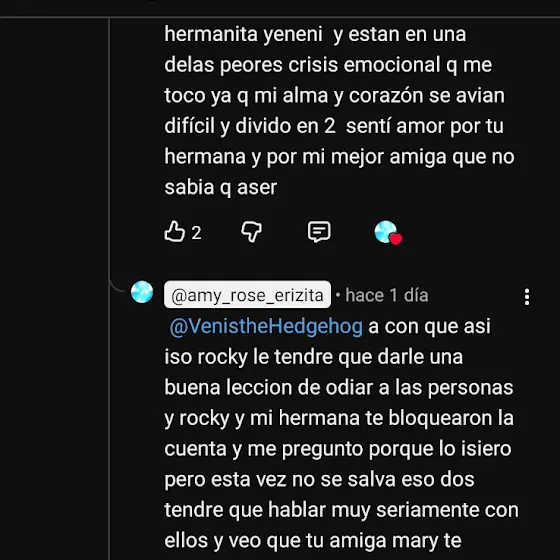Click the line starting 'hermanita yeneni'
The image size is (560, 560).
(315, 34)
